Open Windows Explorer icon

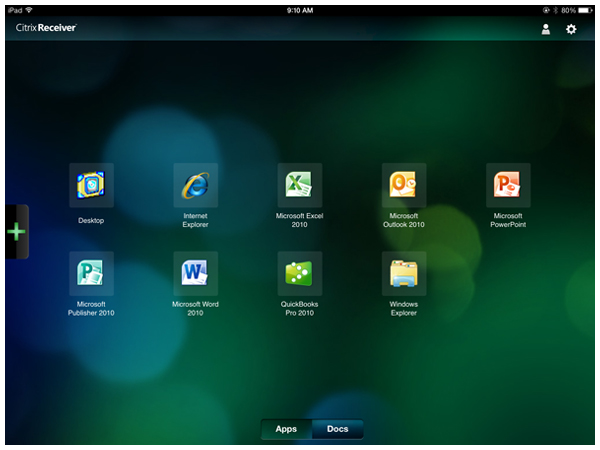pyautogui.click(x=404, y=273)
